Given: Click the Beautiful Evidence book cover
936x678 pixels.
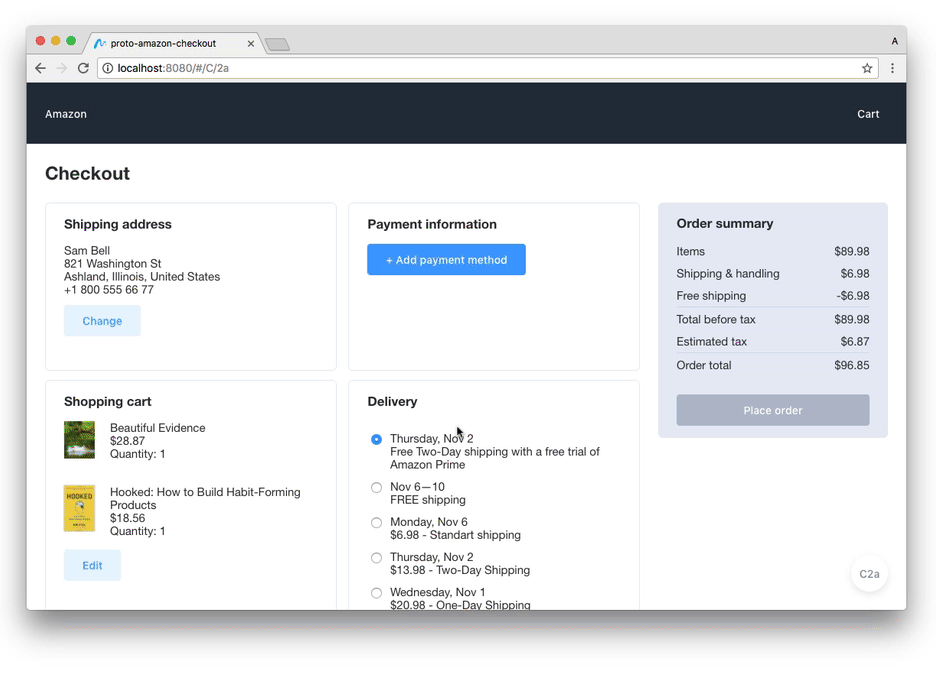Looking at the screenshot, I should click(79, 439).
